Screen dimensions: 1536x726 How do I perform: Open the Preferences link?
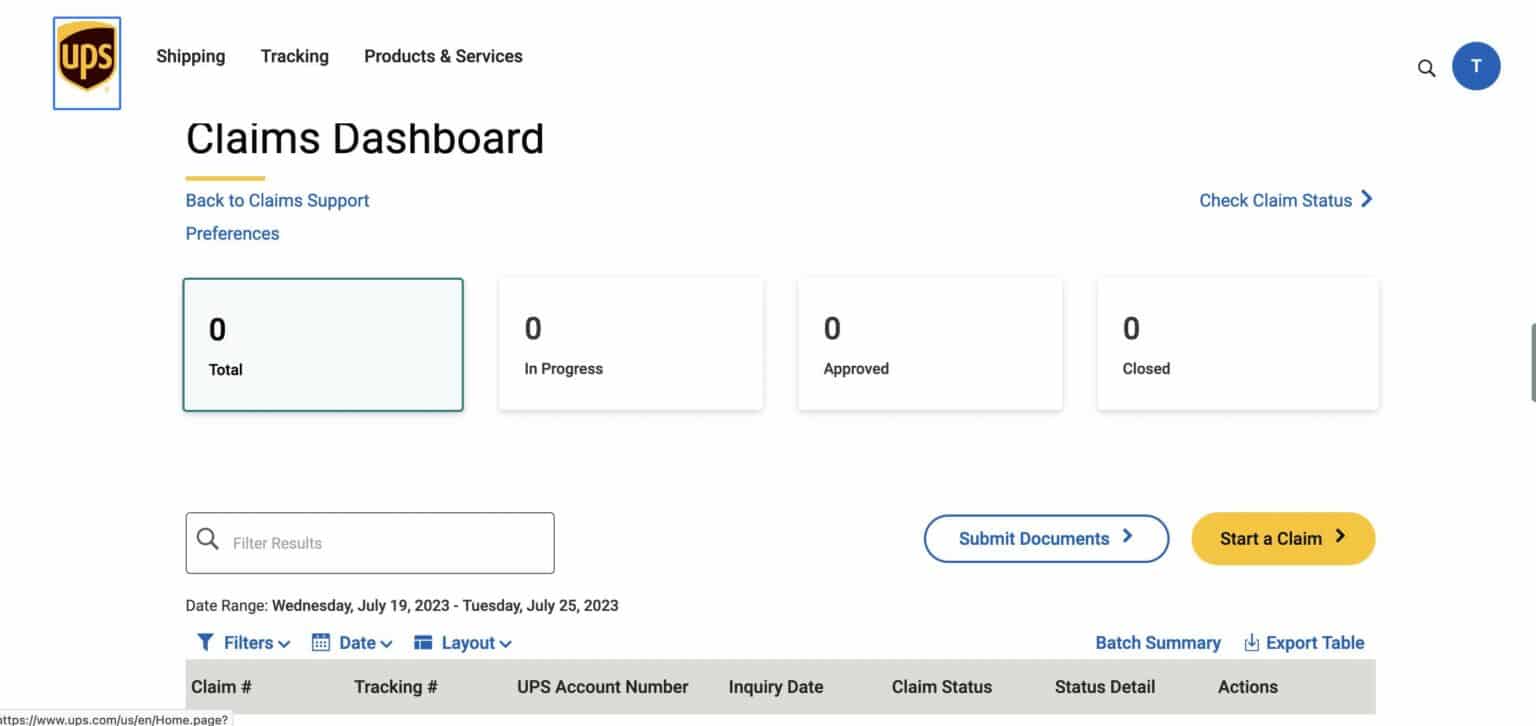pos(232,233)
